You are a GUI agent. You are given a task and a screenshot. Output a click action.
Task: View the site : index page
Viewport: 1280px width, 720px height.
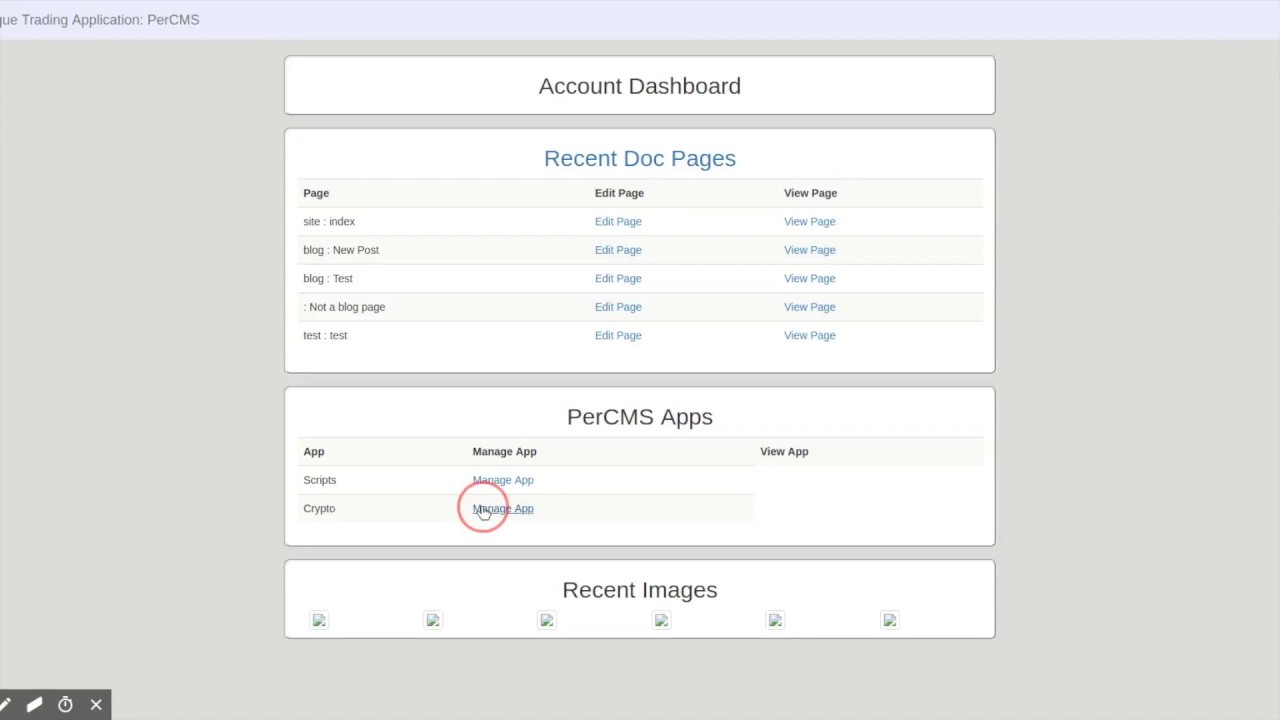[810, 221]
